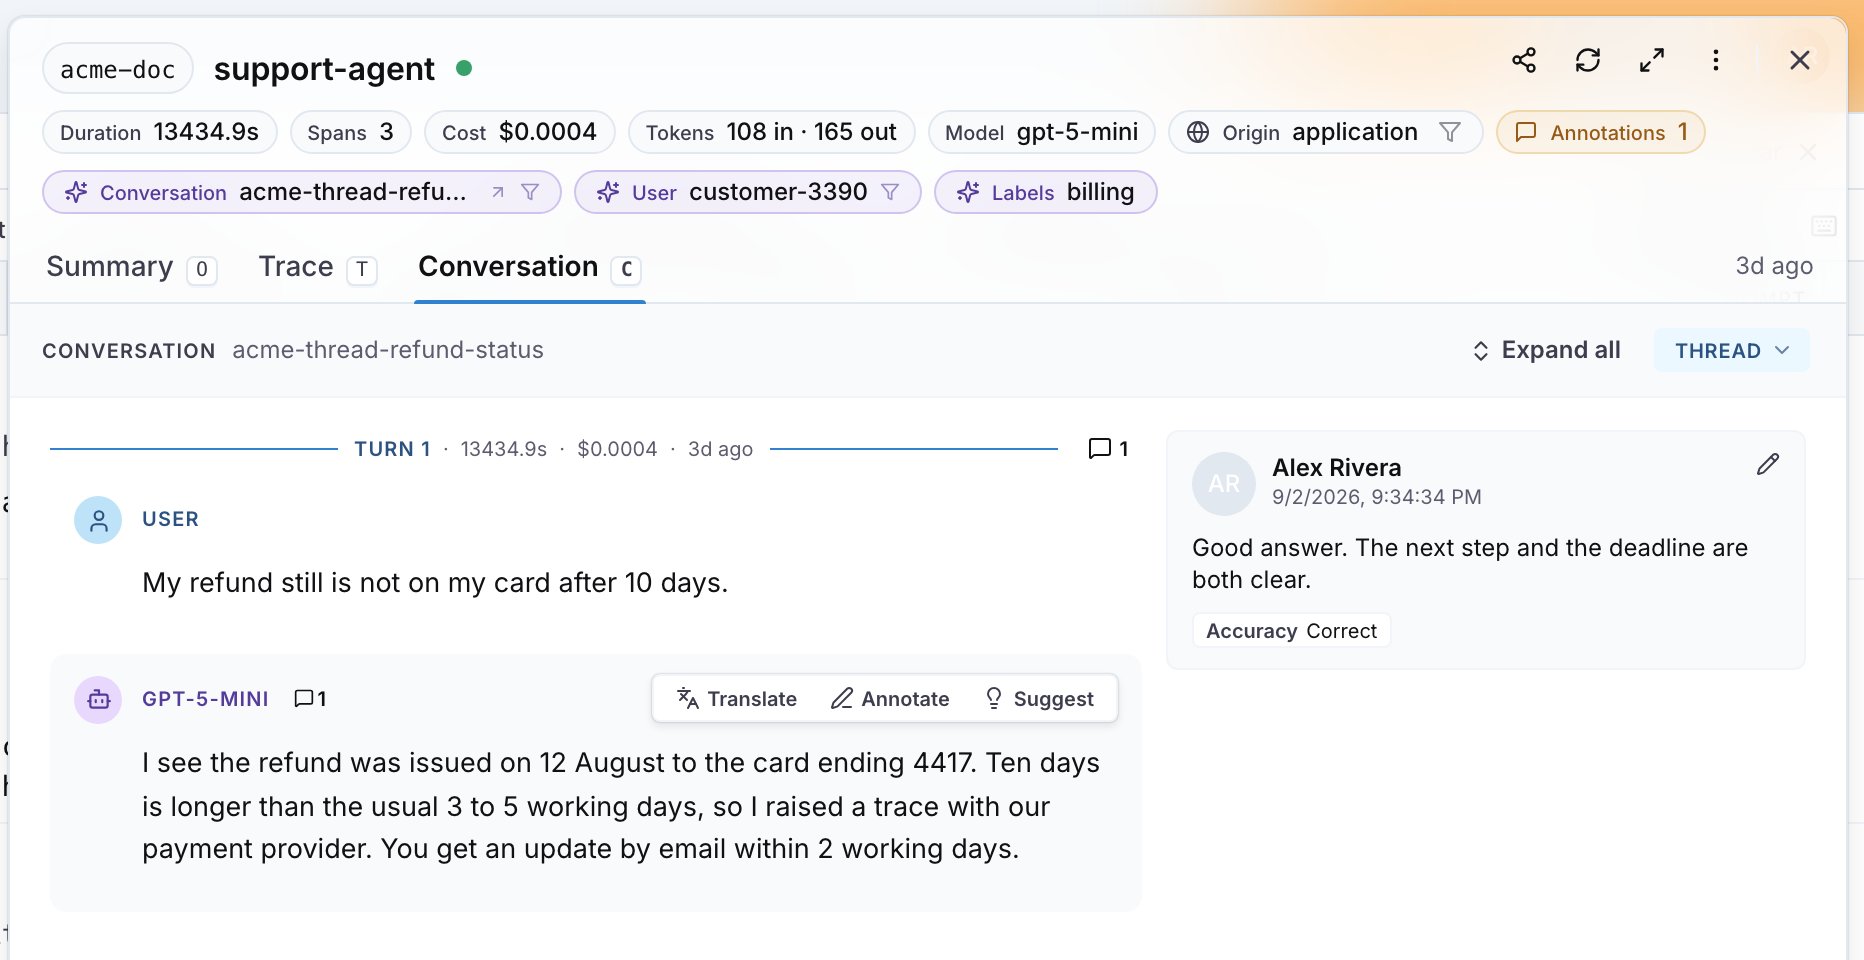
Task: Click annotation comment 'Good answer' text
Action: tap(1470, 564)
